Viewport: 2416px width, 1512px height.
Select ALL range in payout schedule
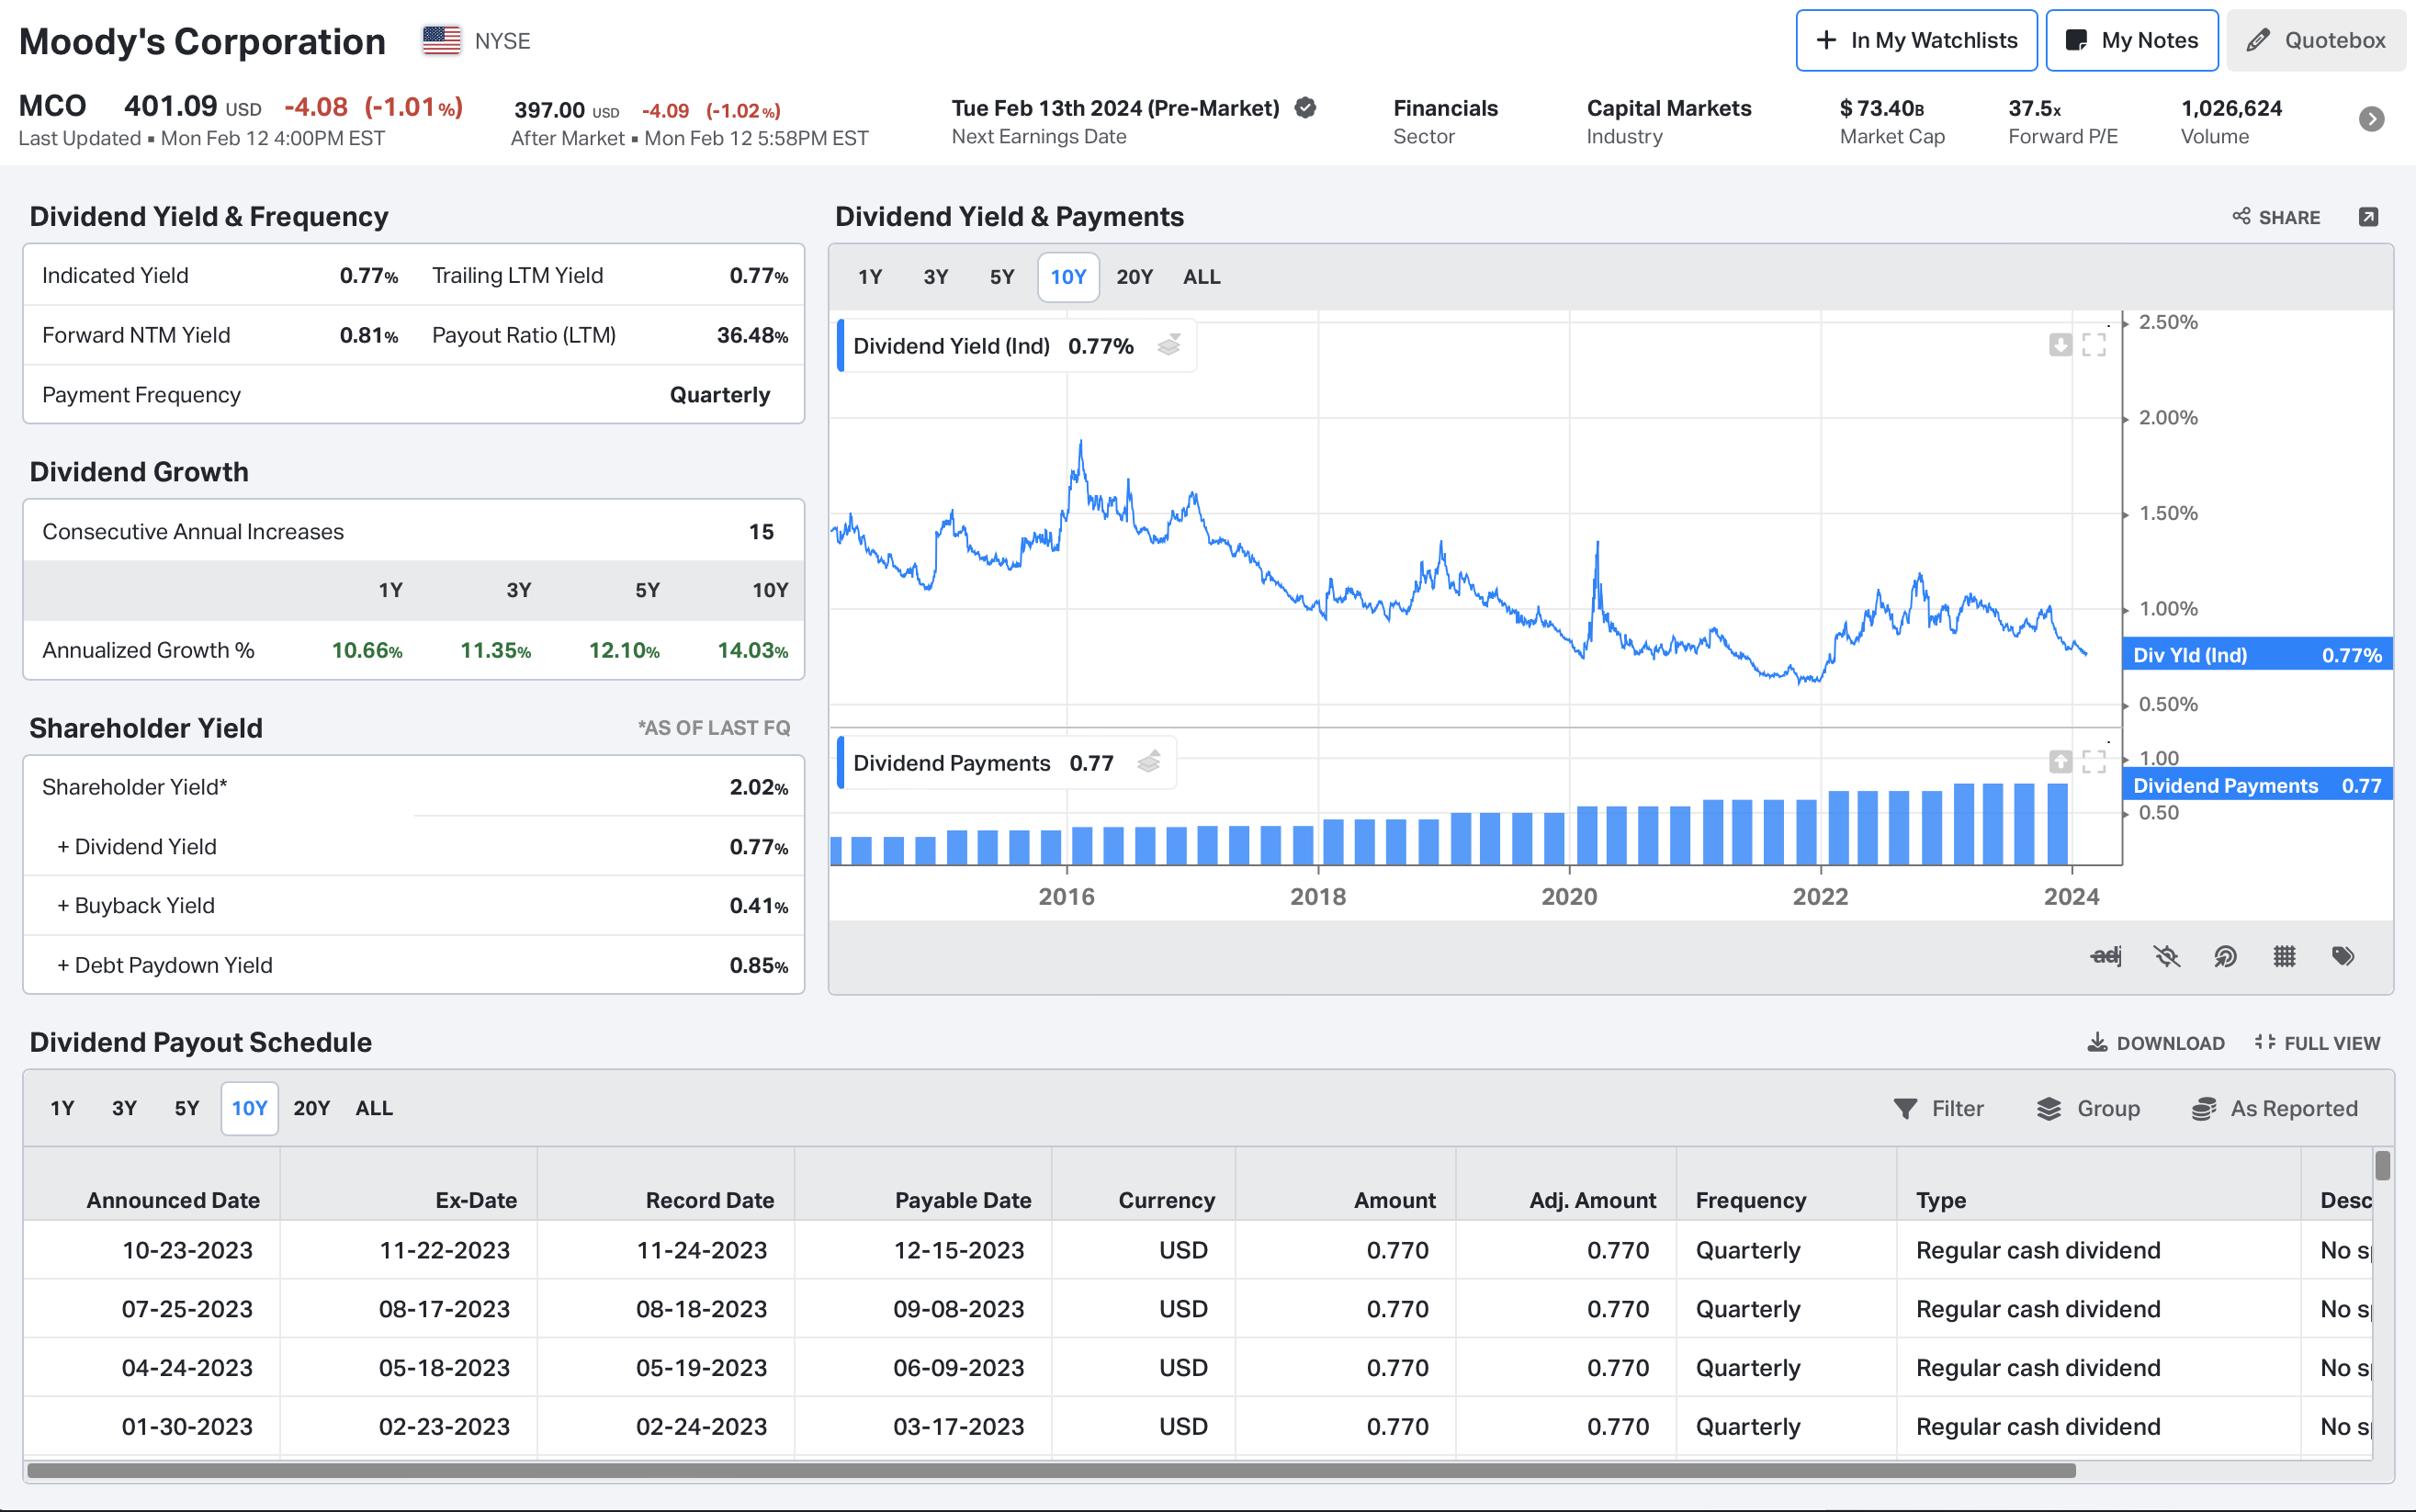(x=374, y=1108)
